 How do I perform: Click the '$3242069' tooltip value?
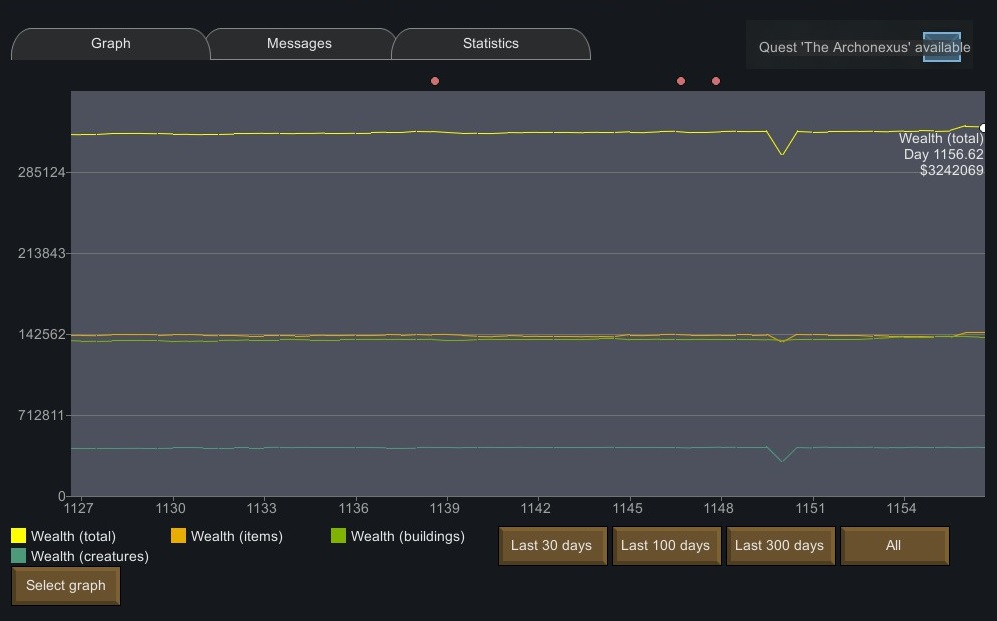952,170
